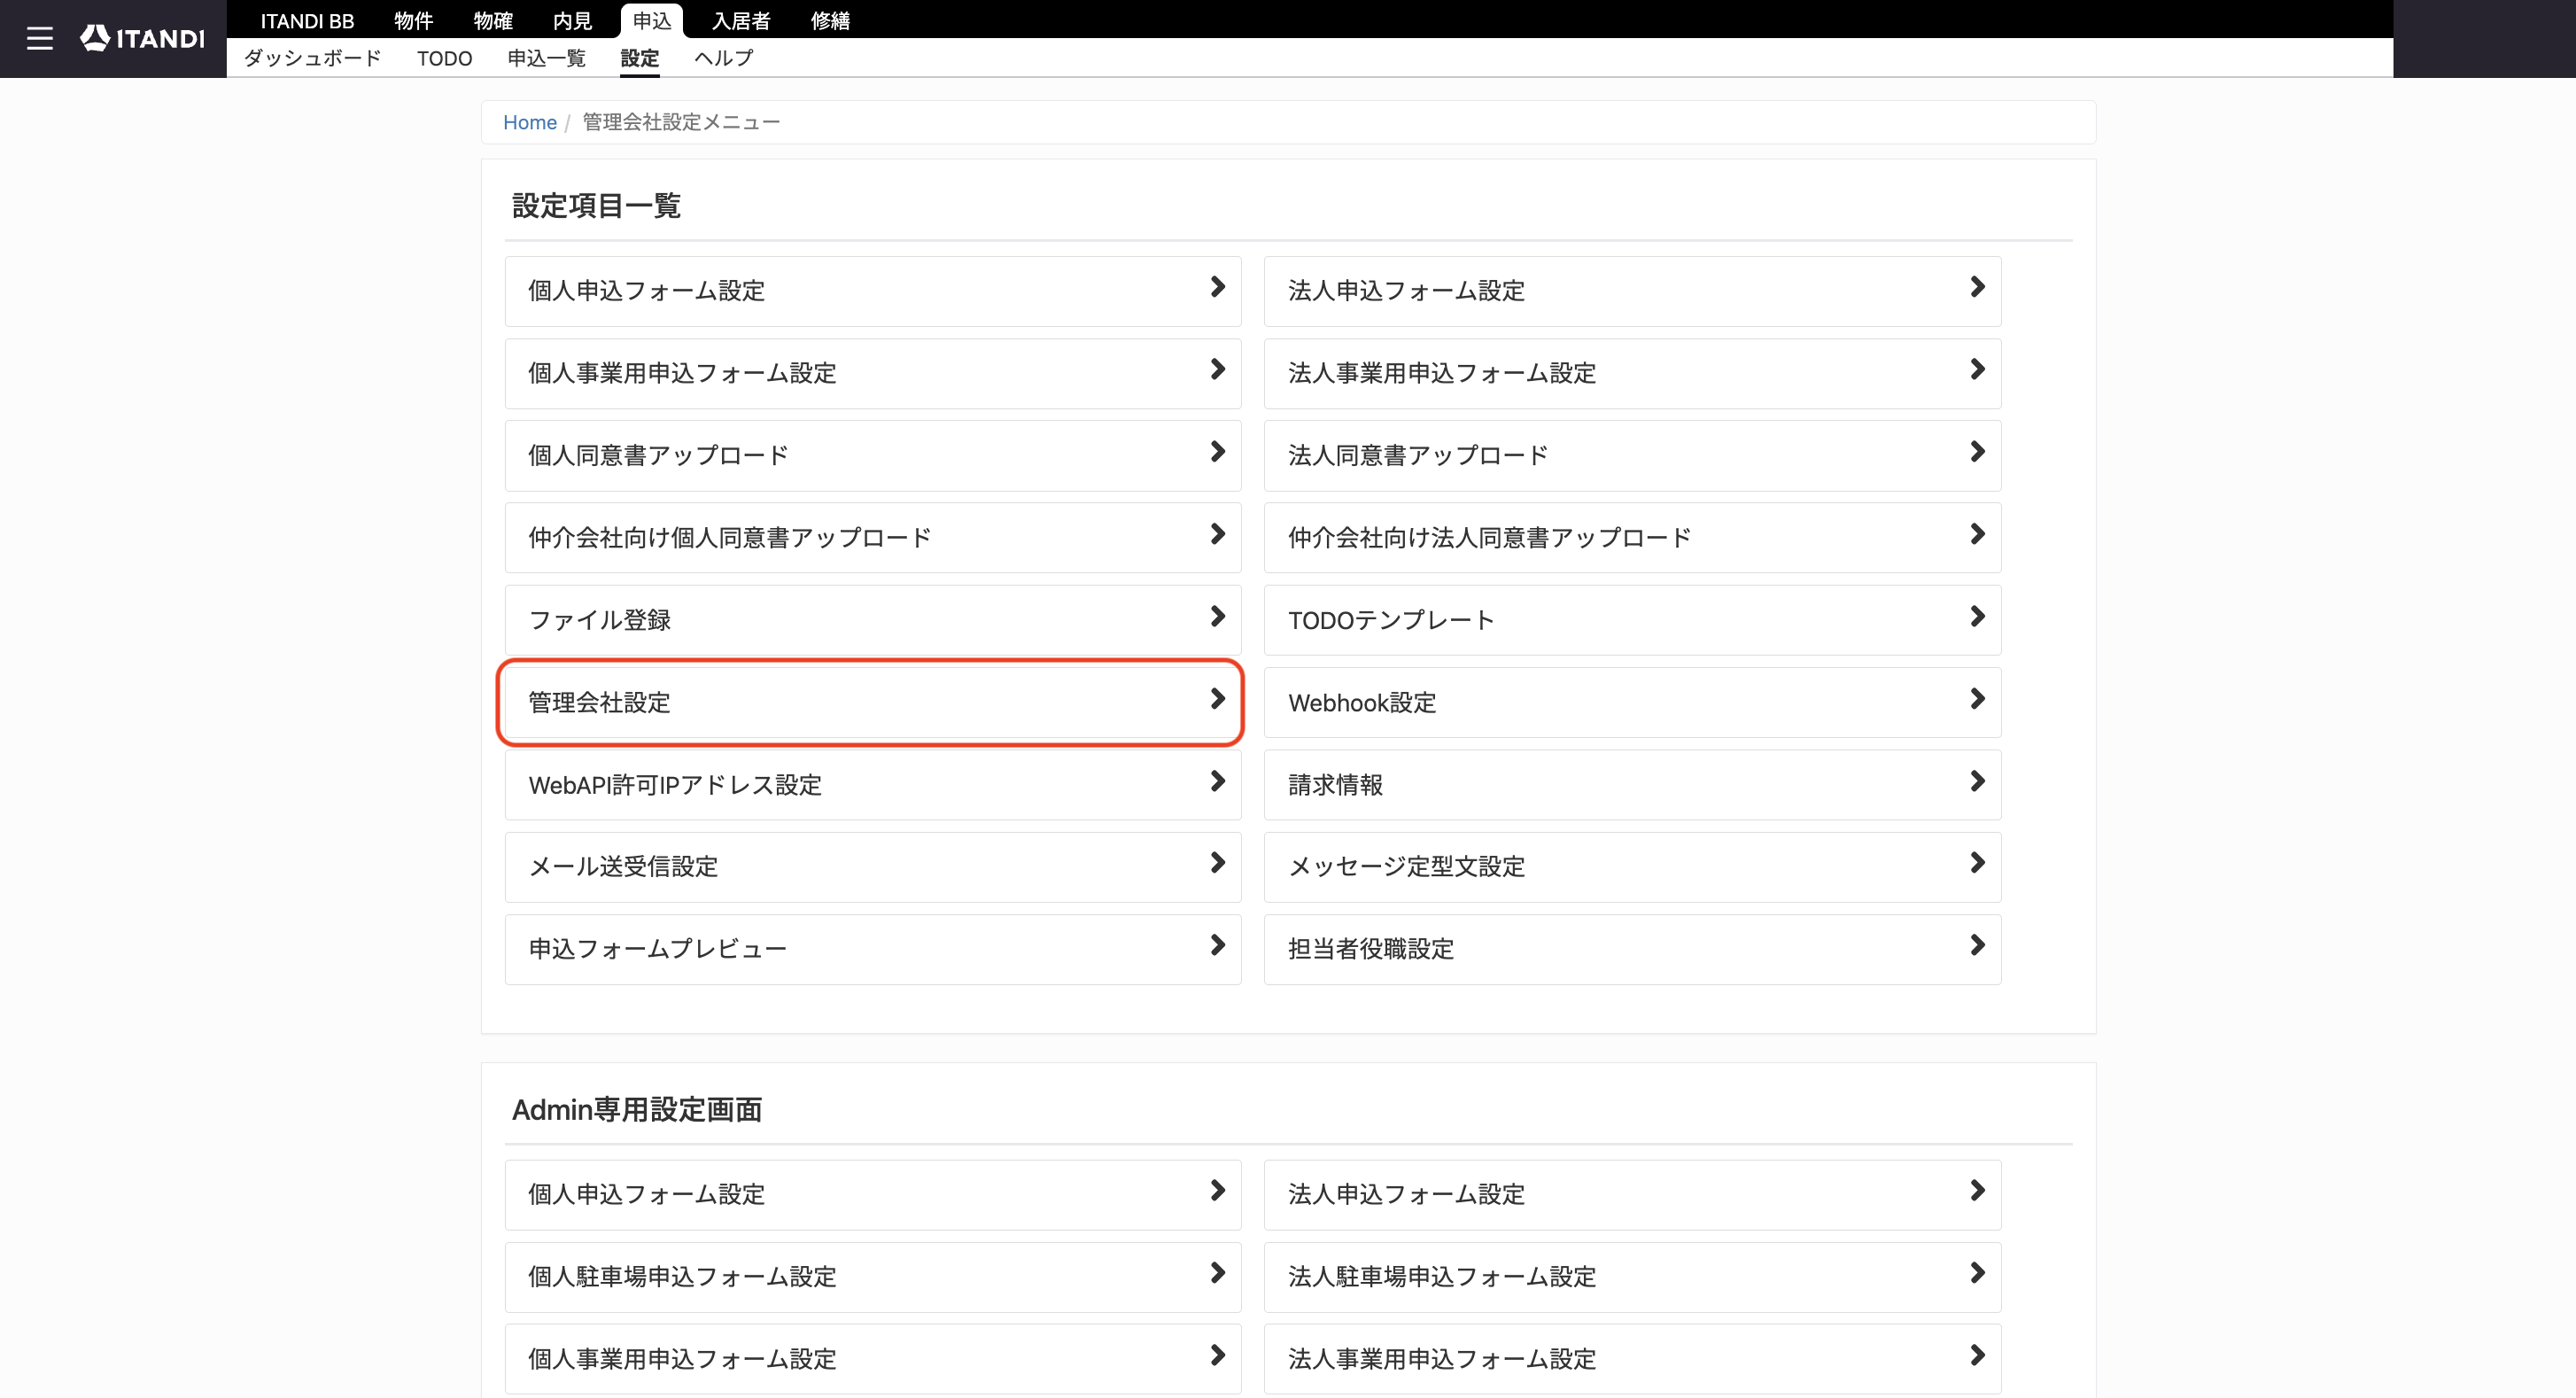
Task: Click the ITANDI logo
Action: click(x=142, y=38)
